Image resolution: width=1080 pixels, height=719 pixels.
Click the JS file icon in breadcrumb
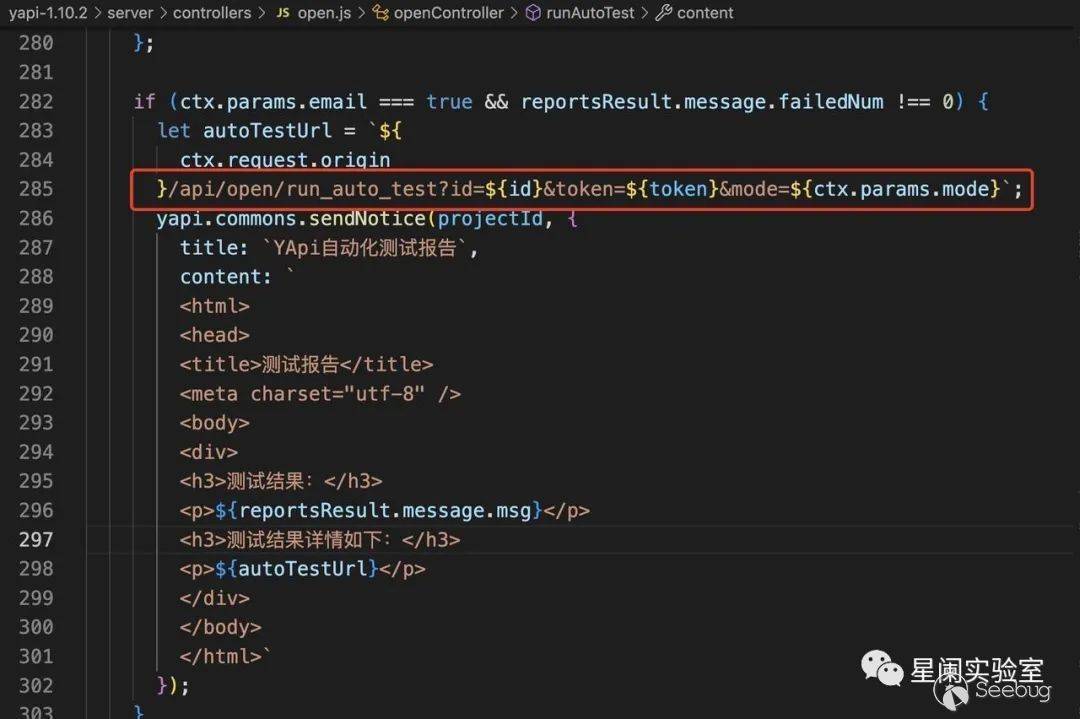[x=283, y=12]
